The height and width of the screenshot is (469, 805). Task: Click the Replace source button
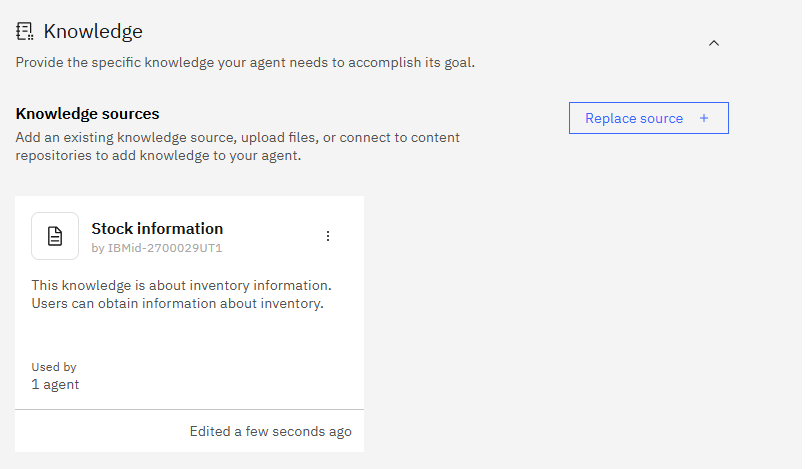[648, 118]
